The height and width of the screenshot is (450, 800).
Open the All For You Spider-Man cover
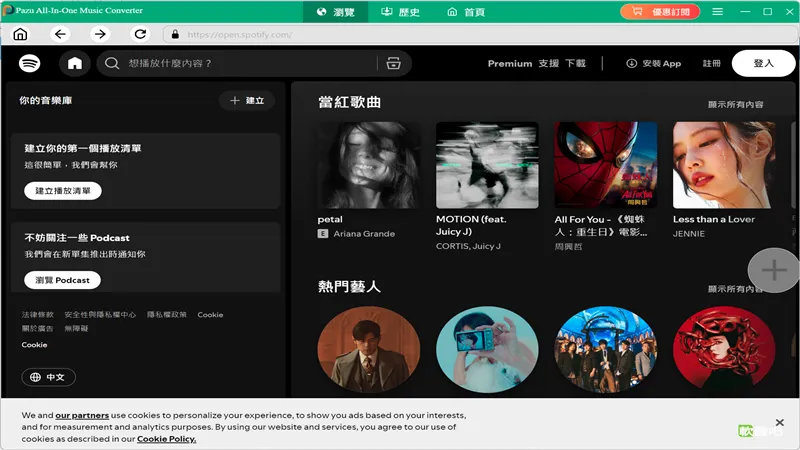click(x=606, y=165)
